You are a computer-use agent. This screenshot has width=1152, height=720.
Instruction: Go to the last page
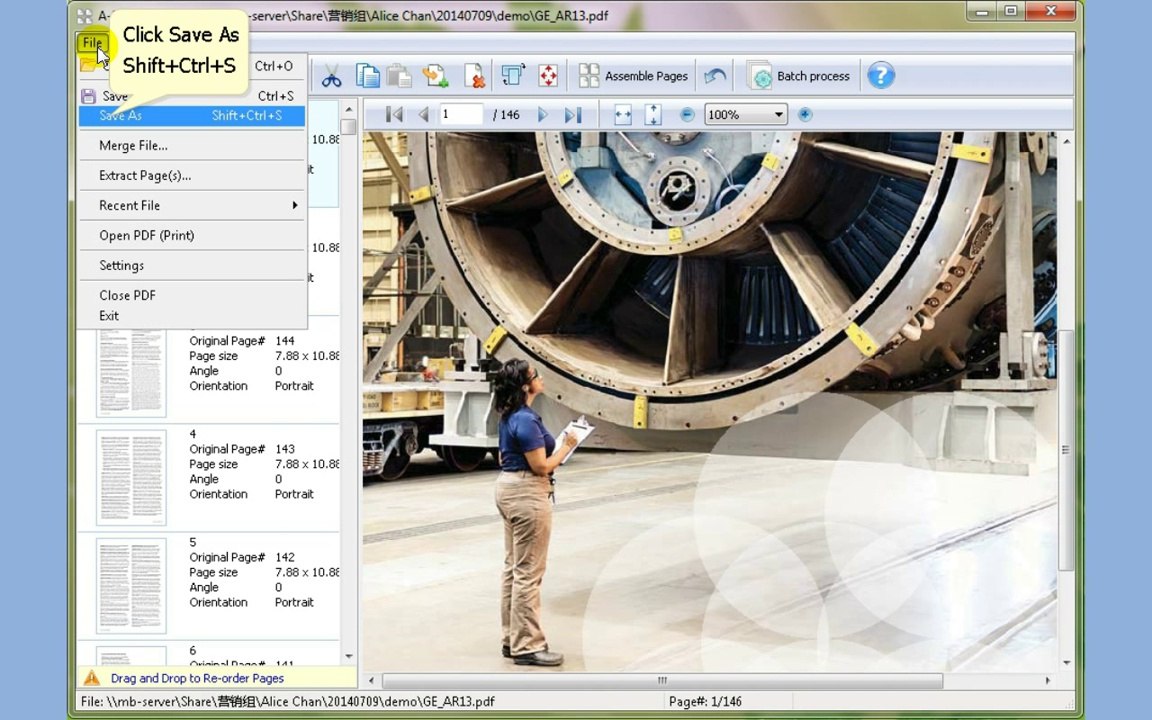pyautogui.click(x=573, y=115)
